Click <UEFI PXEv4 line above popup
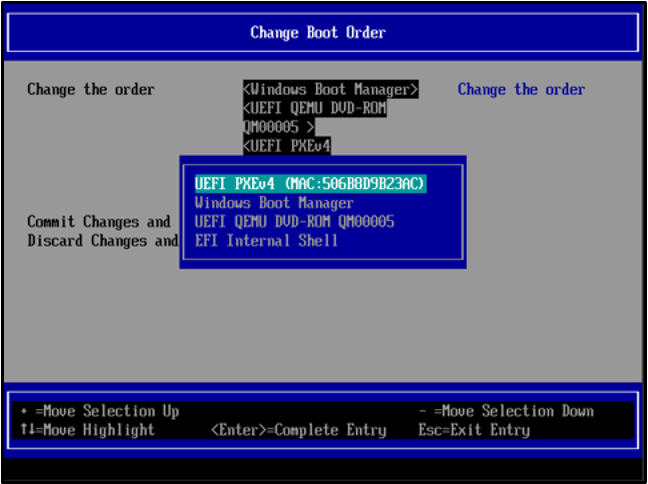This screenshot has height=484, width=648. point(287,146)
